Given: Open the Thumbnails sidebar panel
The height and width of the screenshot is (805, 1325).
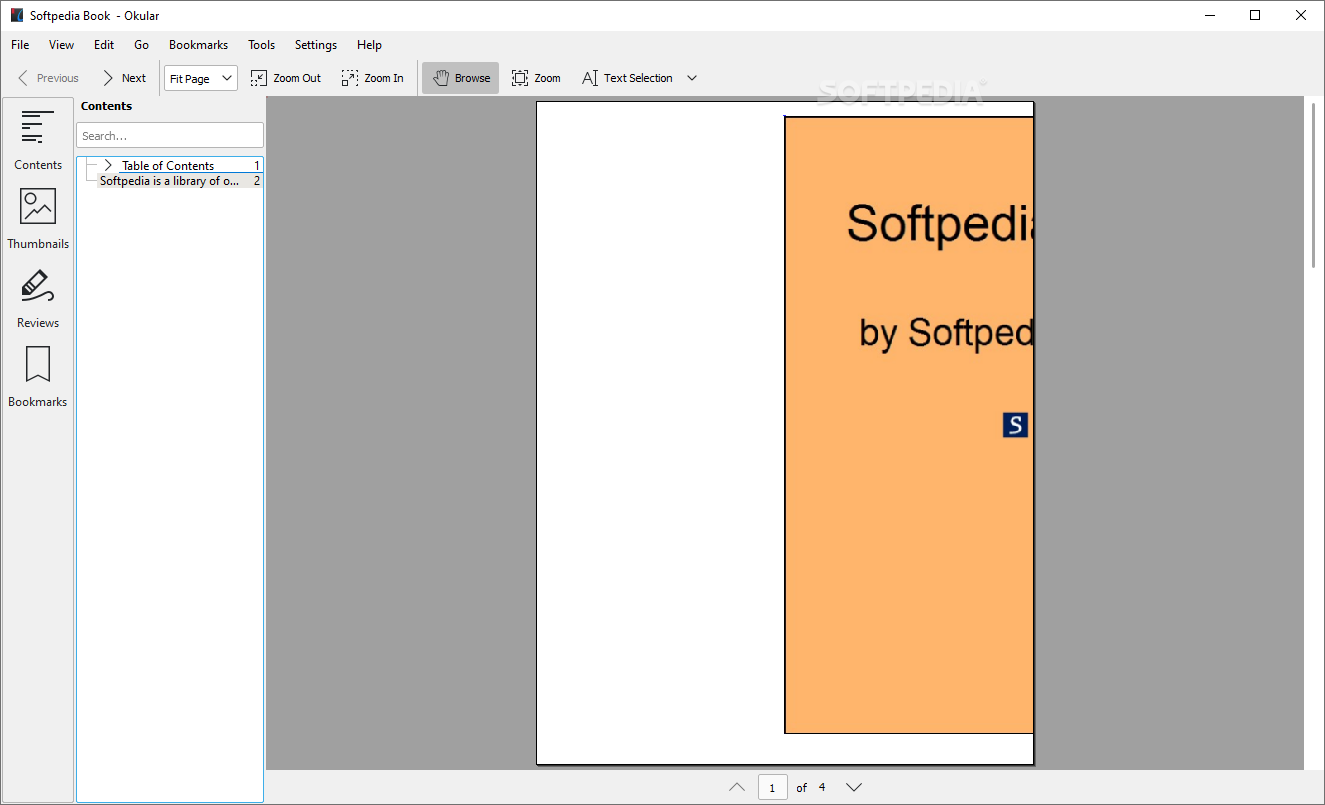Looking at the screenshot, I should tap(38, 218).
